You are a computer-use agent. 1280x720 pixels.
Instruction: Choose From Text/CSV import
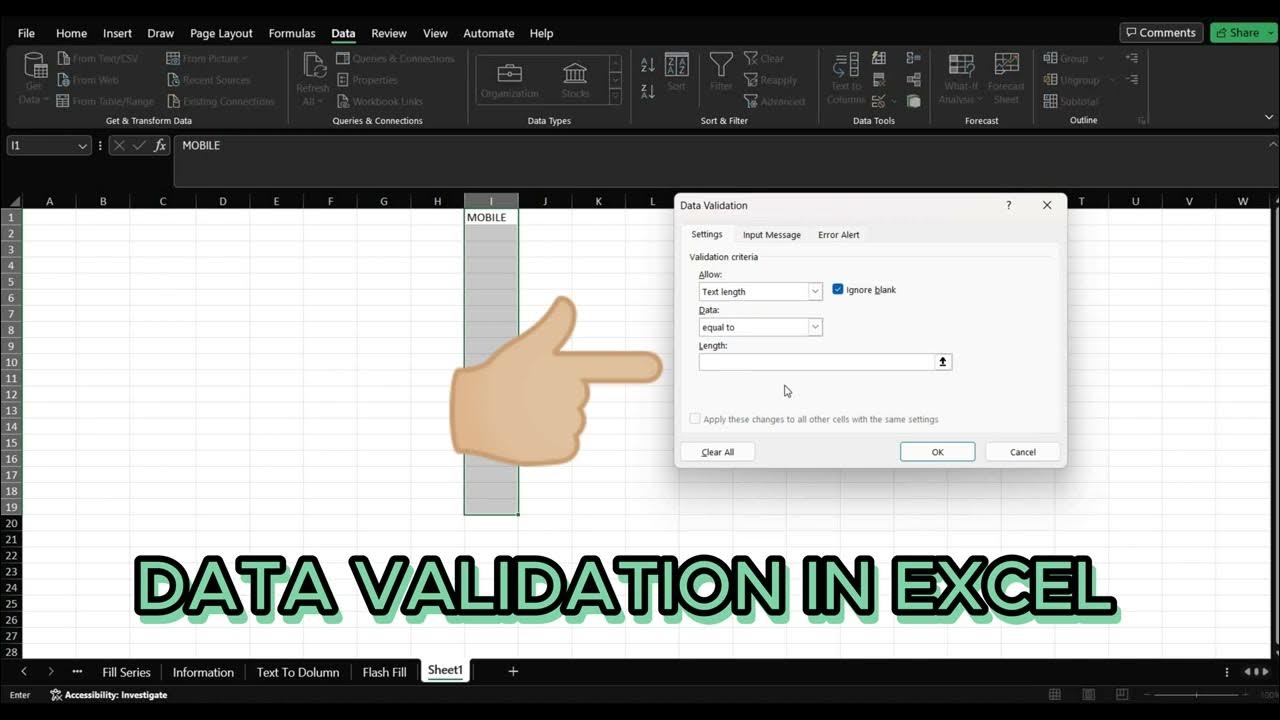click(98, 58)
